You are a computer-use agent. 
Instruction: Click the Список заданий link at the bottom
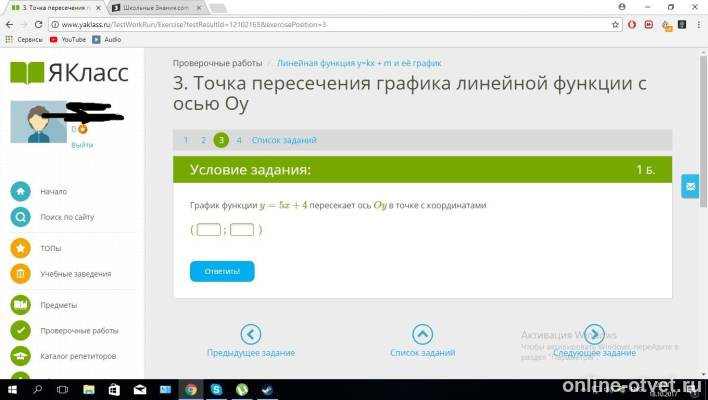[x=423, y=353]
